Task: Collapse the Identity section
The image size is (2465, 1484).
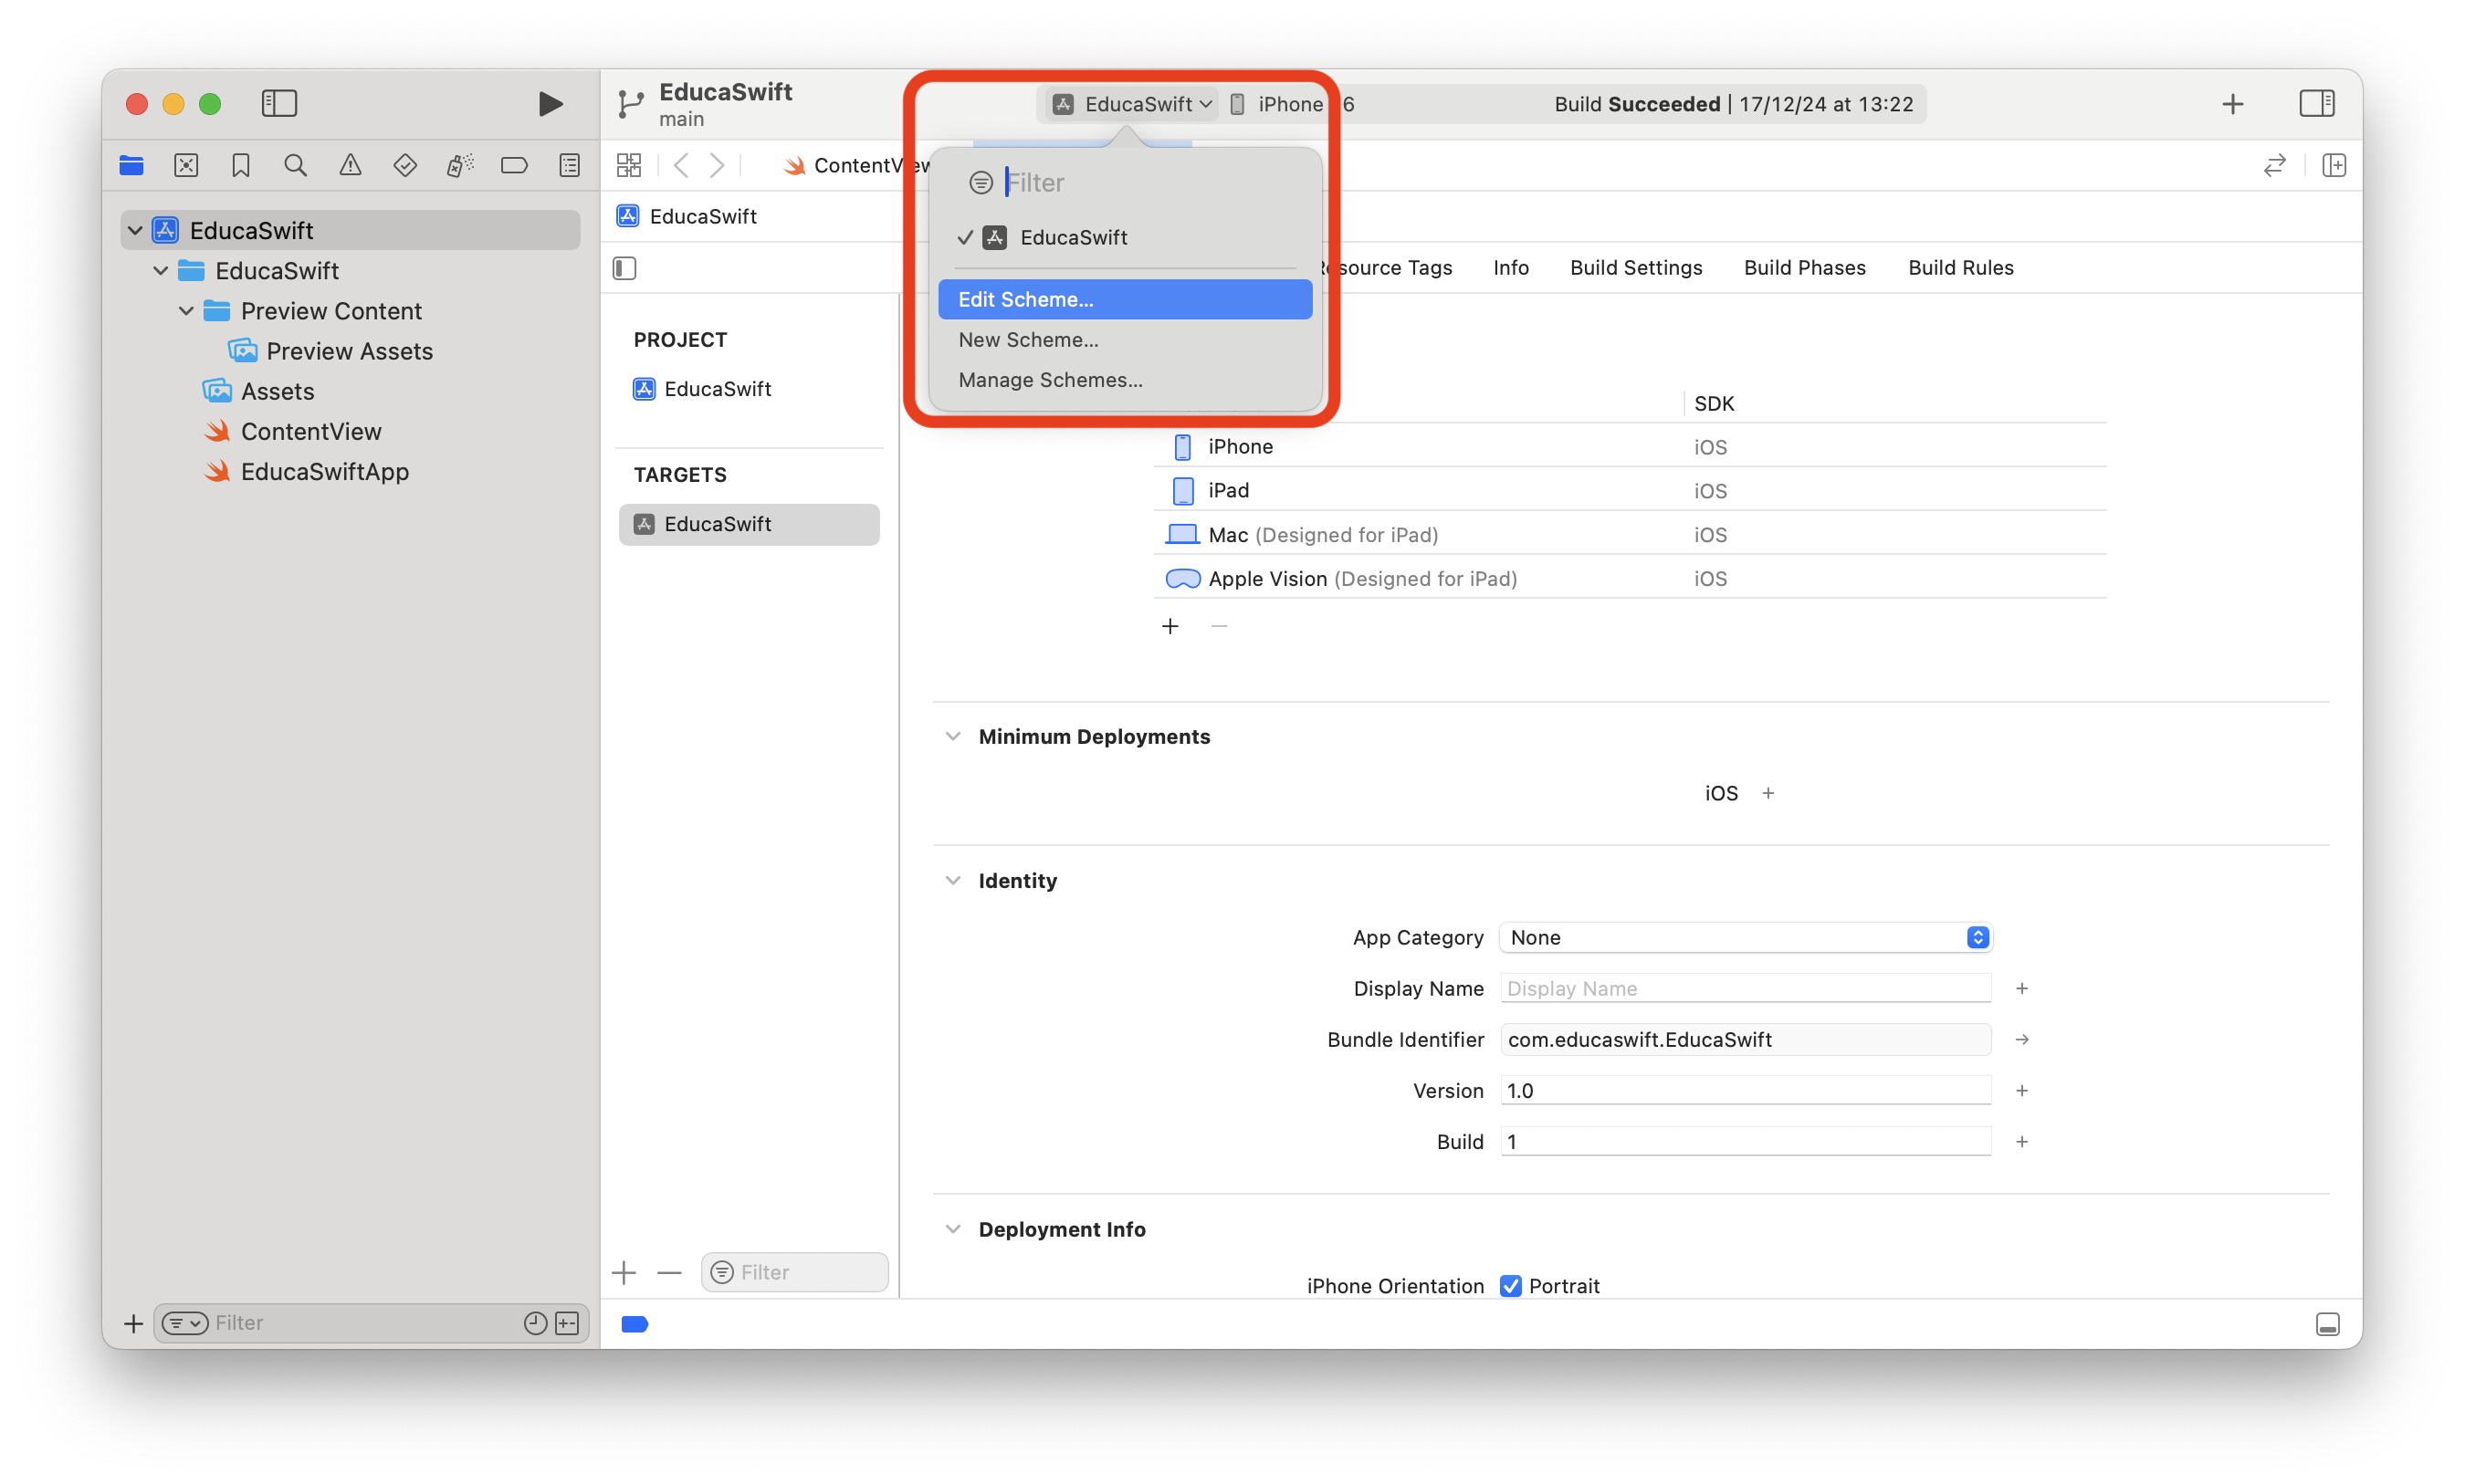Action: [953, 880]
